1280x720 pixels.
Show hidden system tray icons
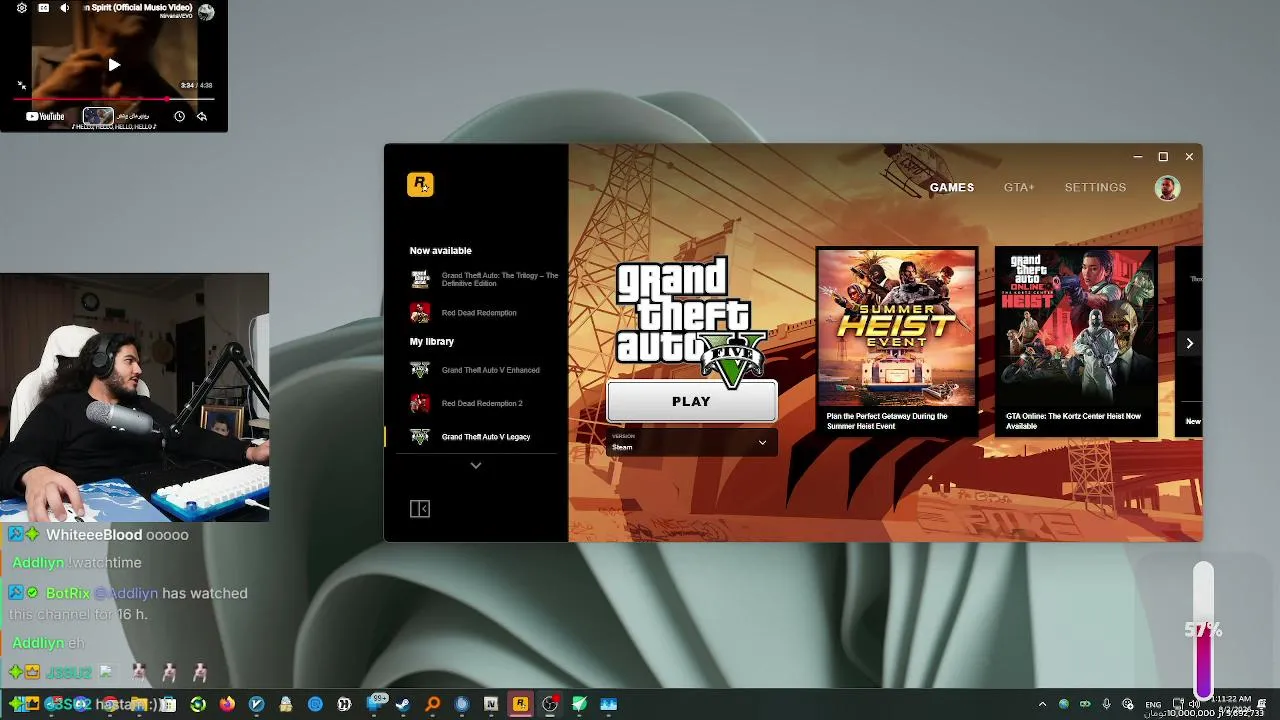point(1042,704)
